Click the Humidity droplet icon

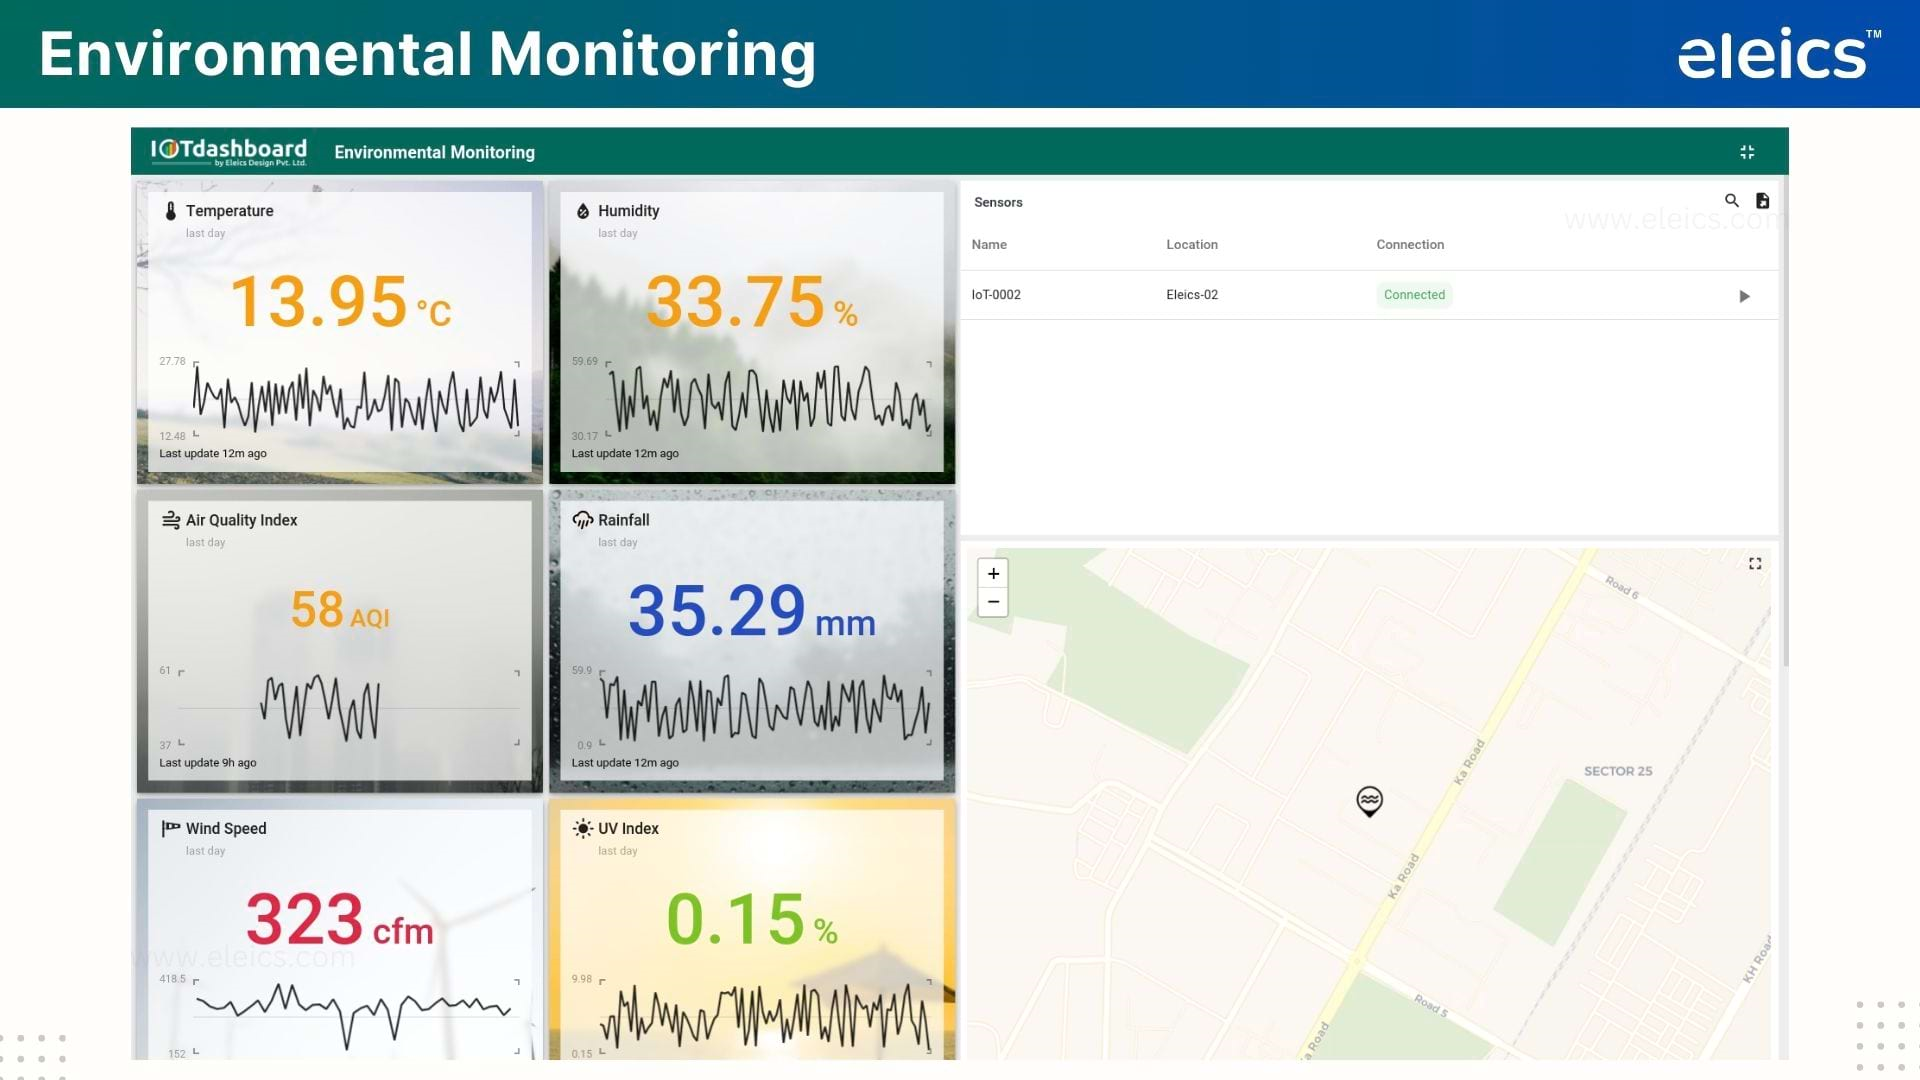point(583,211)
